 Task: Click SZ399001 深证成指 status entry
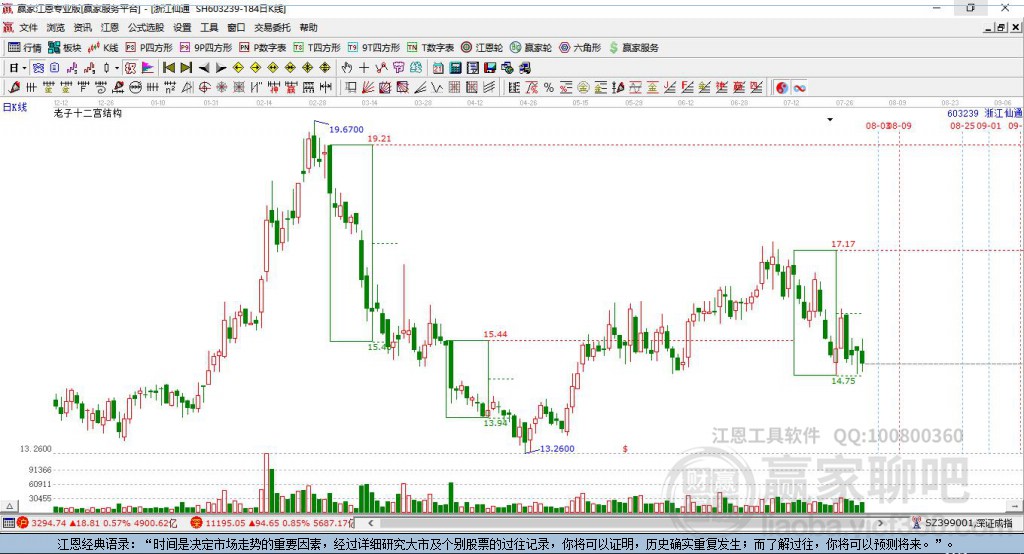pos(963,523)
